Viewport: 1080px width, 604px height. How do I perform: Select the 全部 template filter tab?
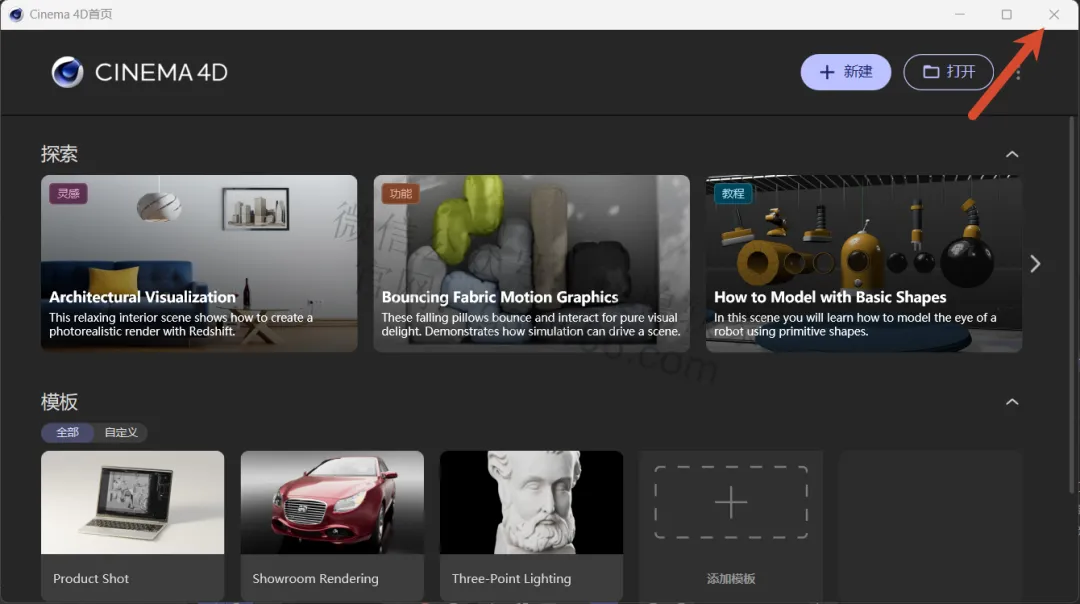point(68,433)
